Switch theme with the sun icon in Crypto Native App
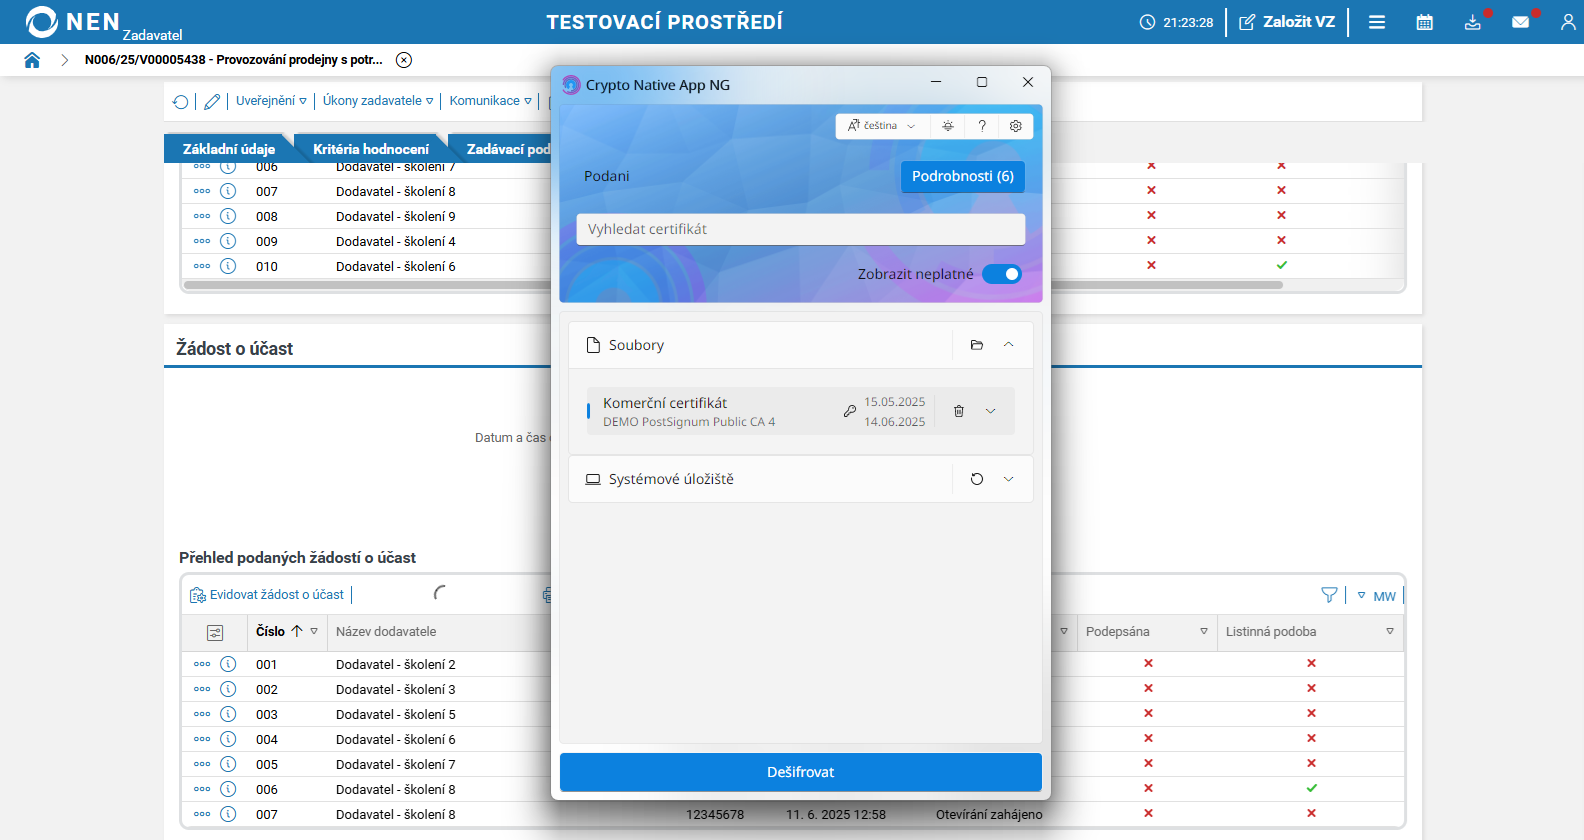 click(x=948, y=126)
